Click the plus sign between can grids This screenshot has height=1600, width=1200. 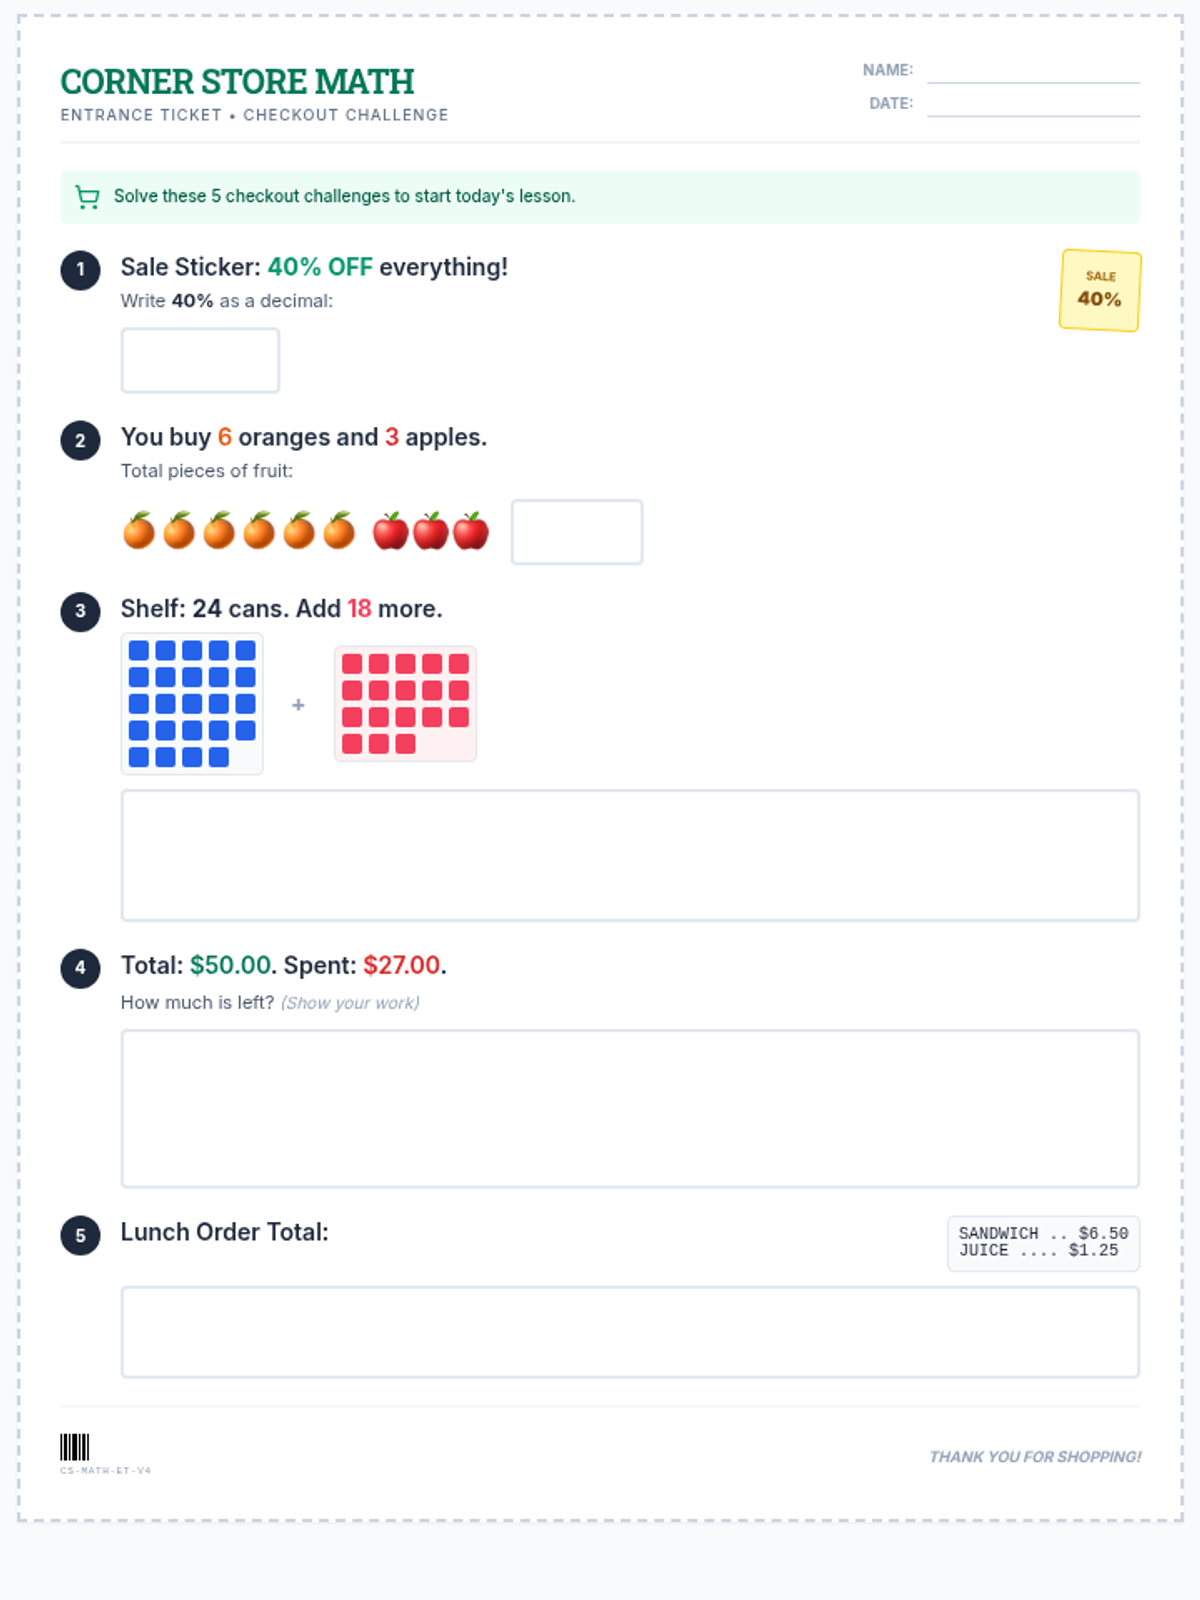point(298,705)
